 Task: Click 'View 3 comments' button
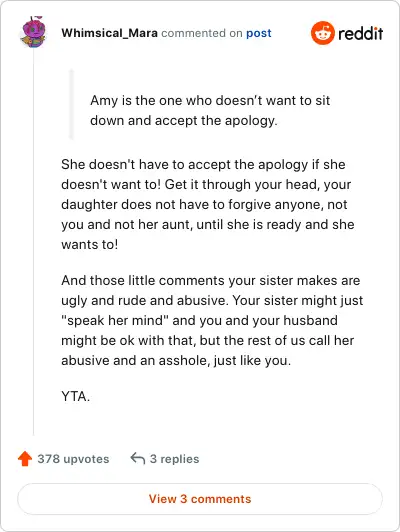point(200,499)
